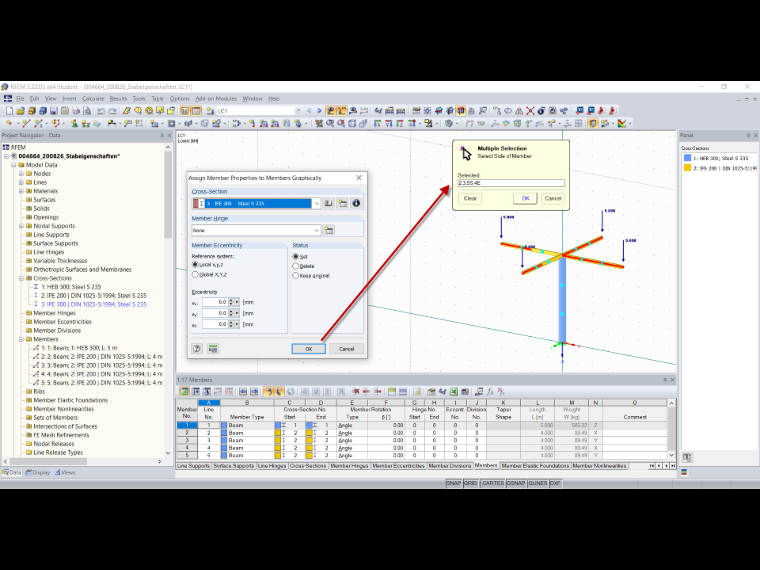
Task: Open the LC1 load case dropdown
Action: pyautogui.click(x=298, y=111)
